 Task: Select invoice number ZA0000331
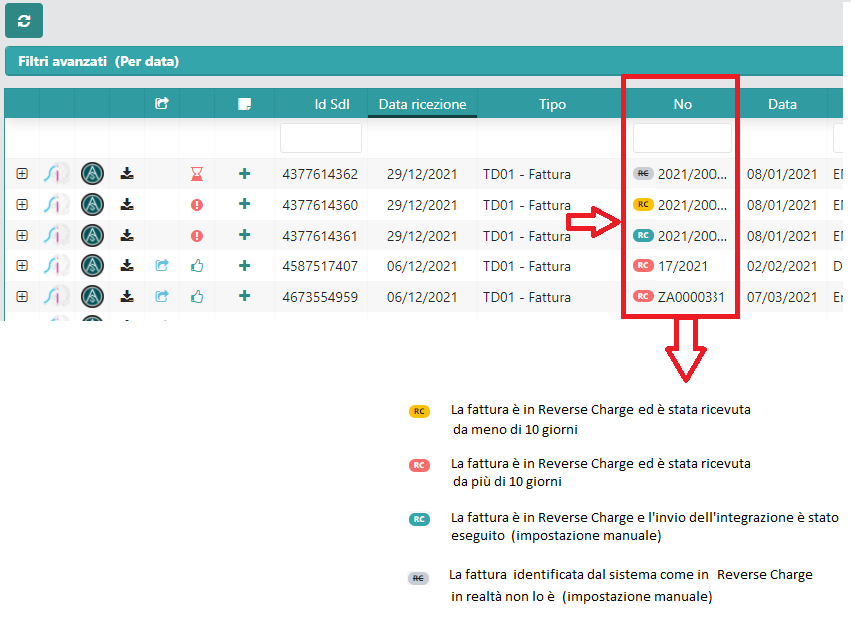(x=691, y=297)
